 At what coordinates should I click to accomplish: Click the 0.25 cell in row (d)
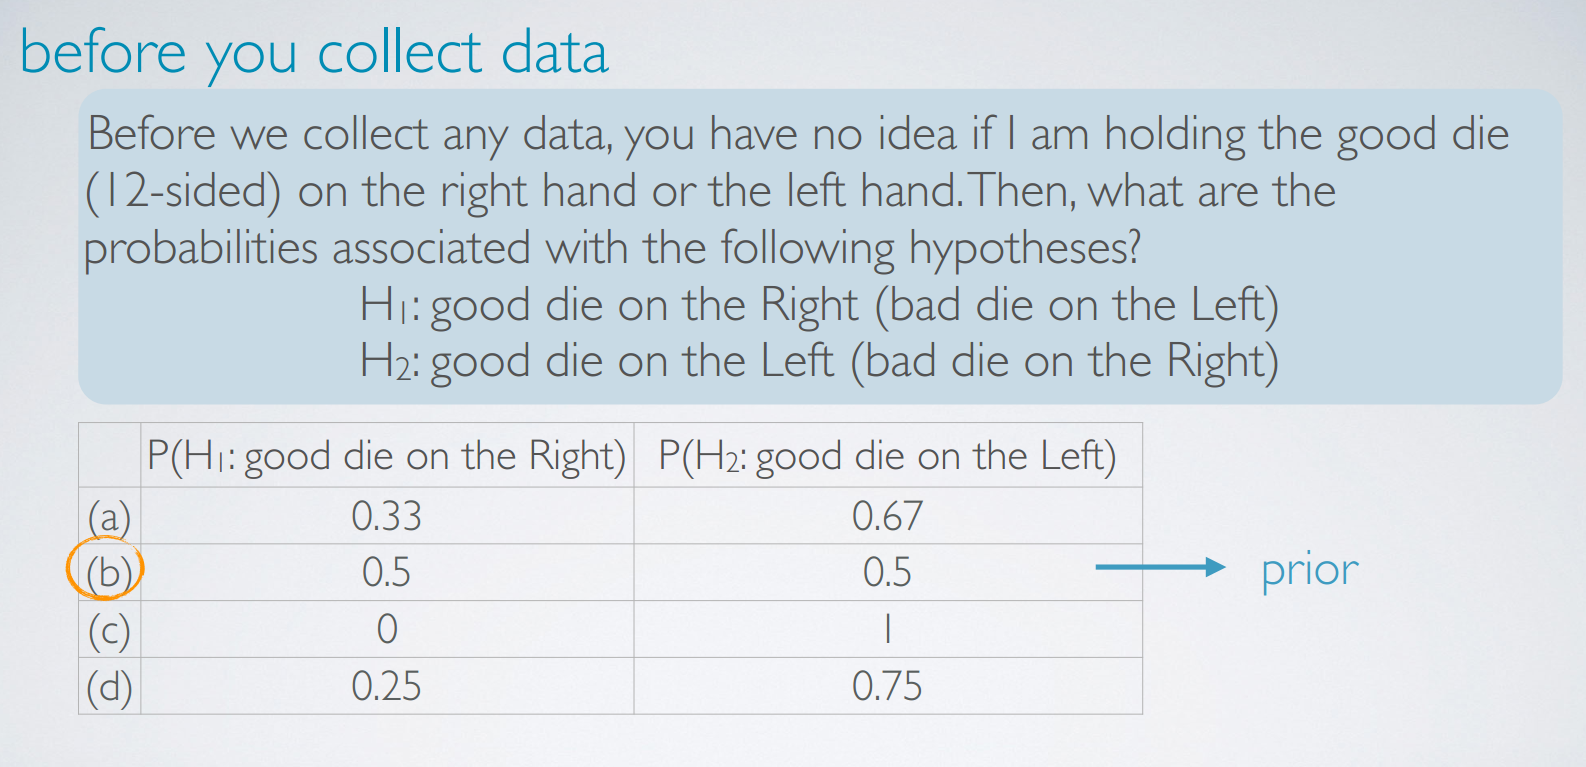pos(386,686)
